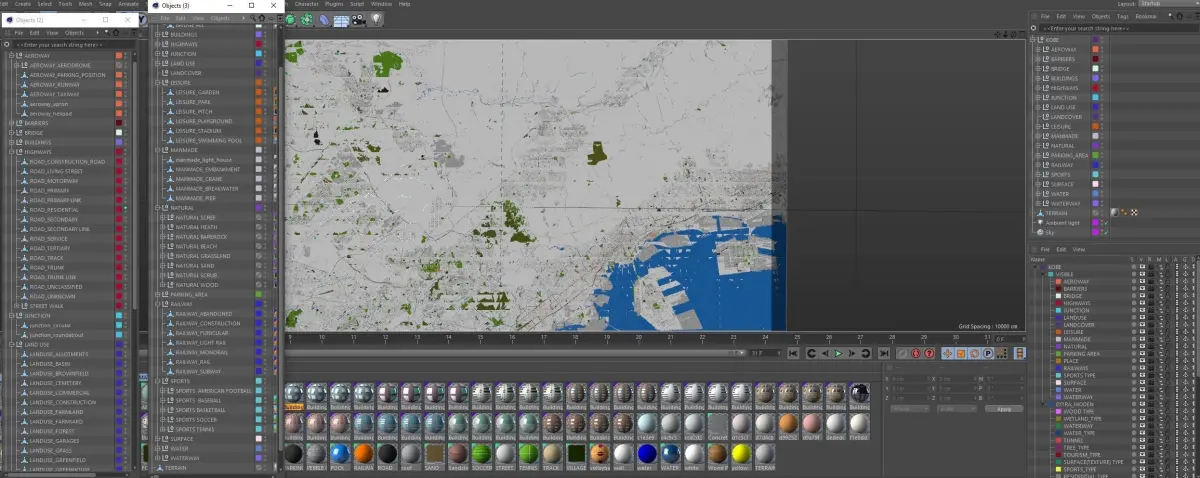Open Tags menu in right Objects panel
This screenshot has height=478, width=1200.
1121,16
